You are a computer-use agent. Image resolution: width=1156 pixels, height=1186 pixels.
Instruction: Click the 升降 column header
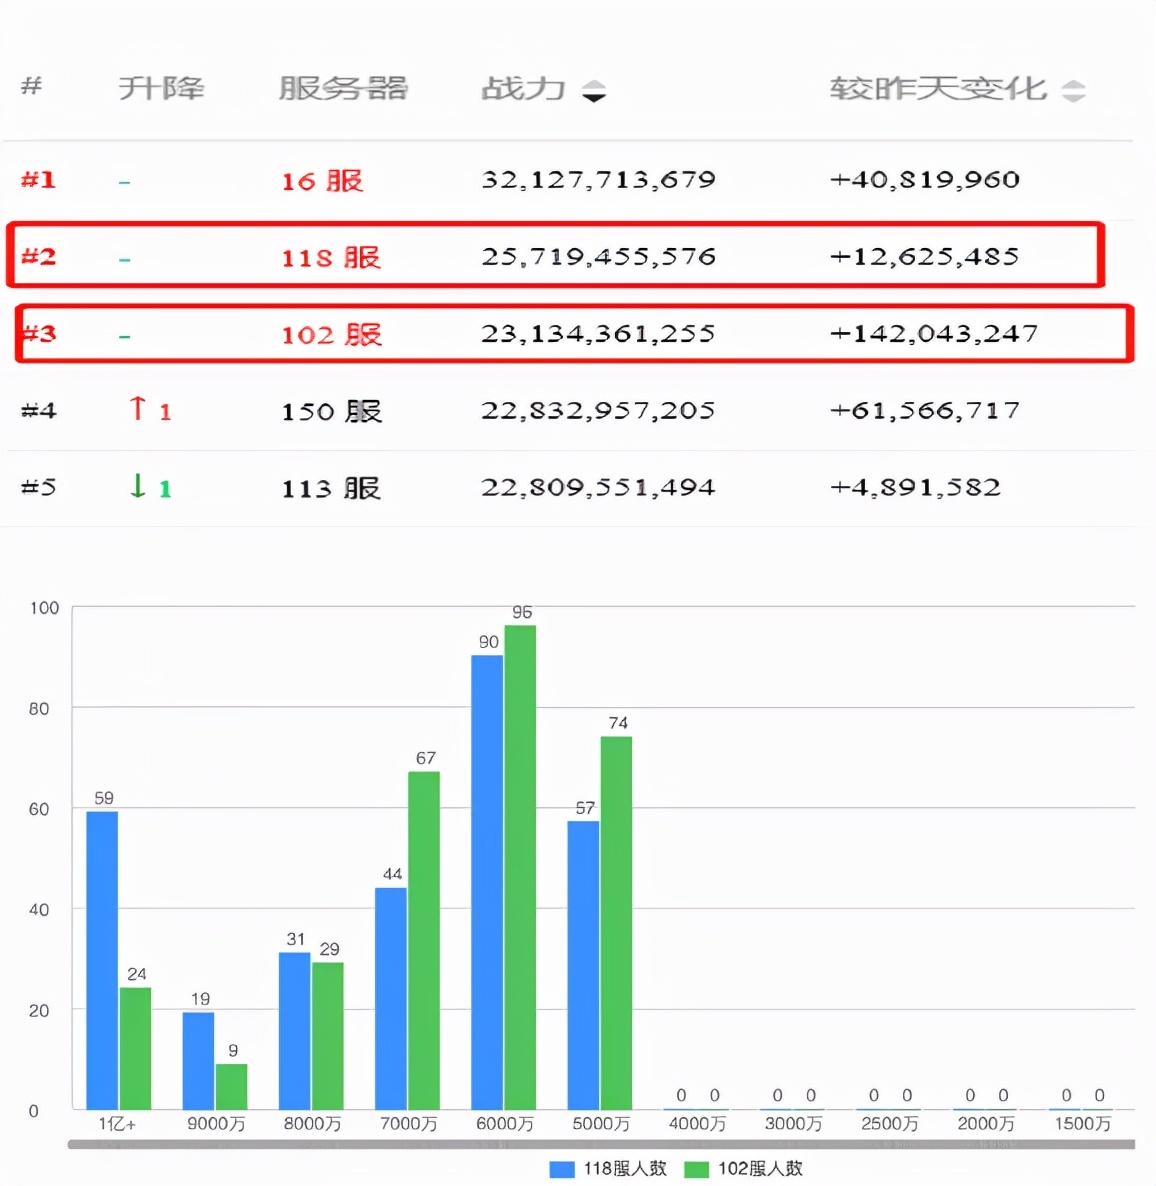(x=161, y=88)
